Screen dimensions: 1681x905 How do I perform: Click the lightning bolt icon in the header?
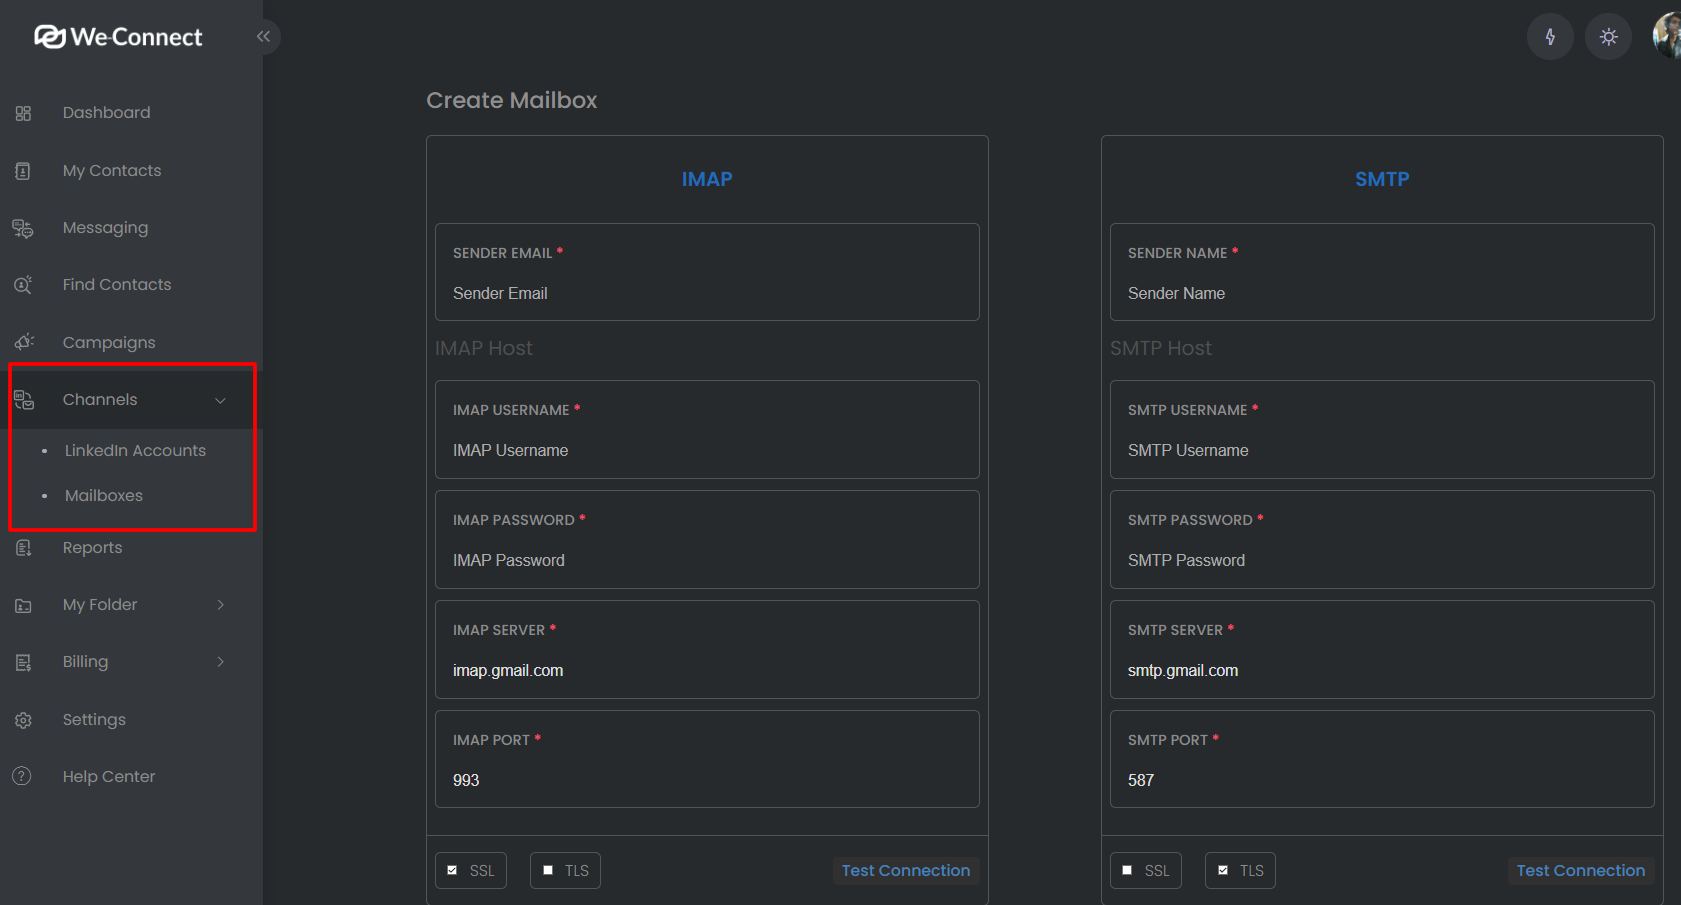[1550, 36]
